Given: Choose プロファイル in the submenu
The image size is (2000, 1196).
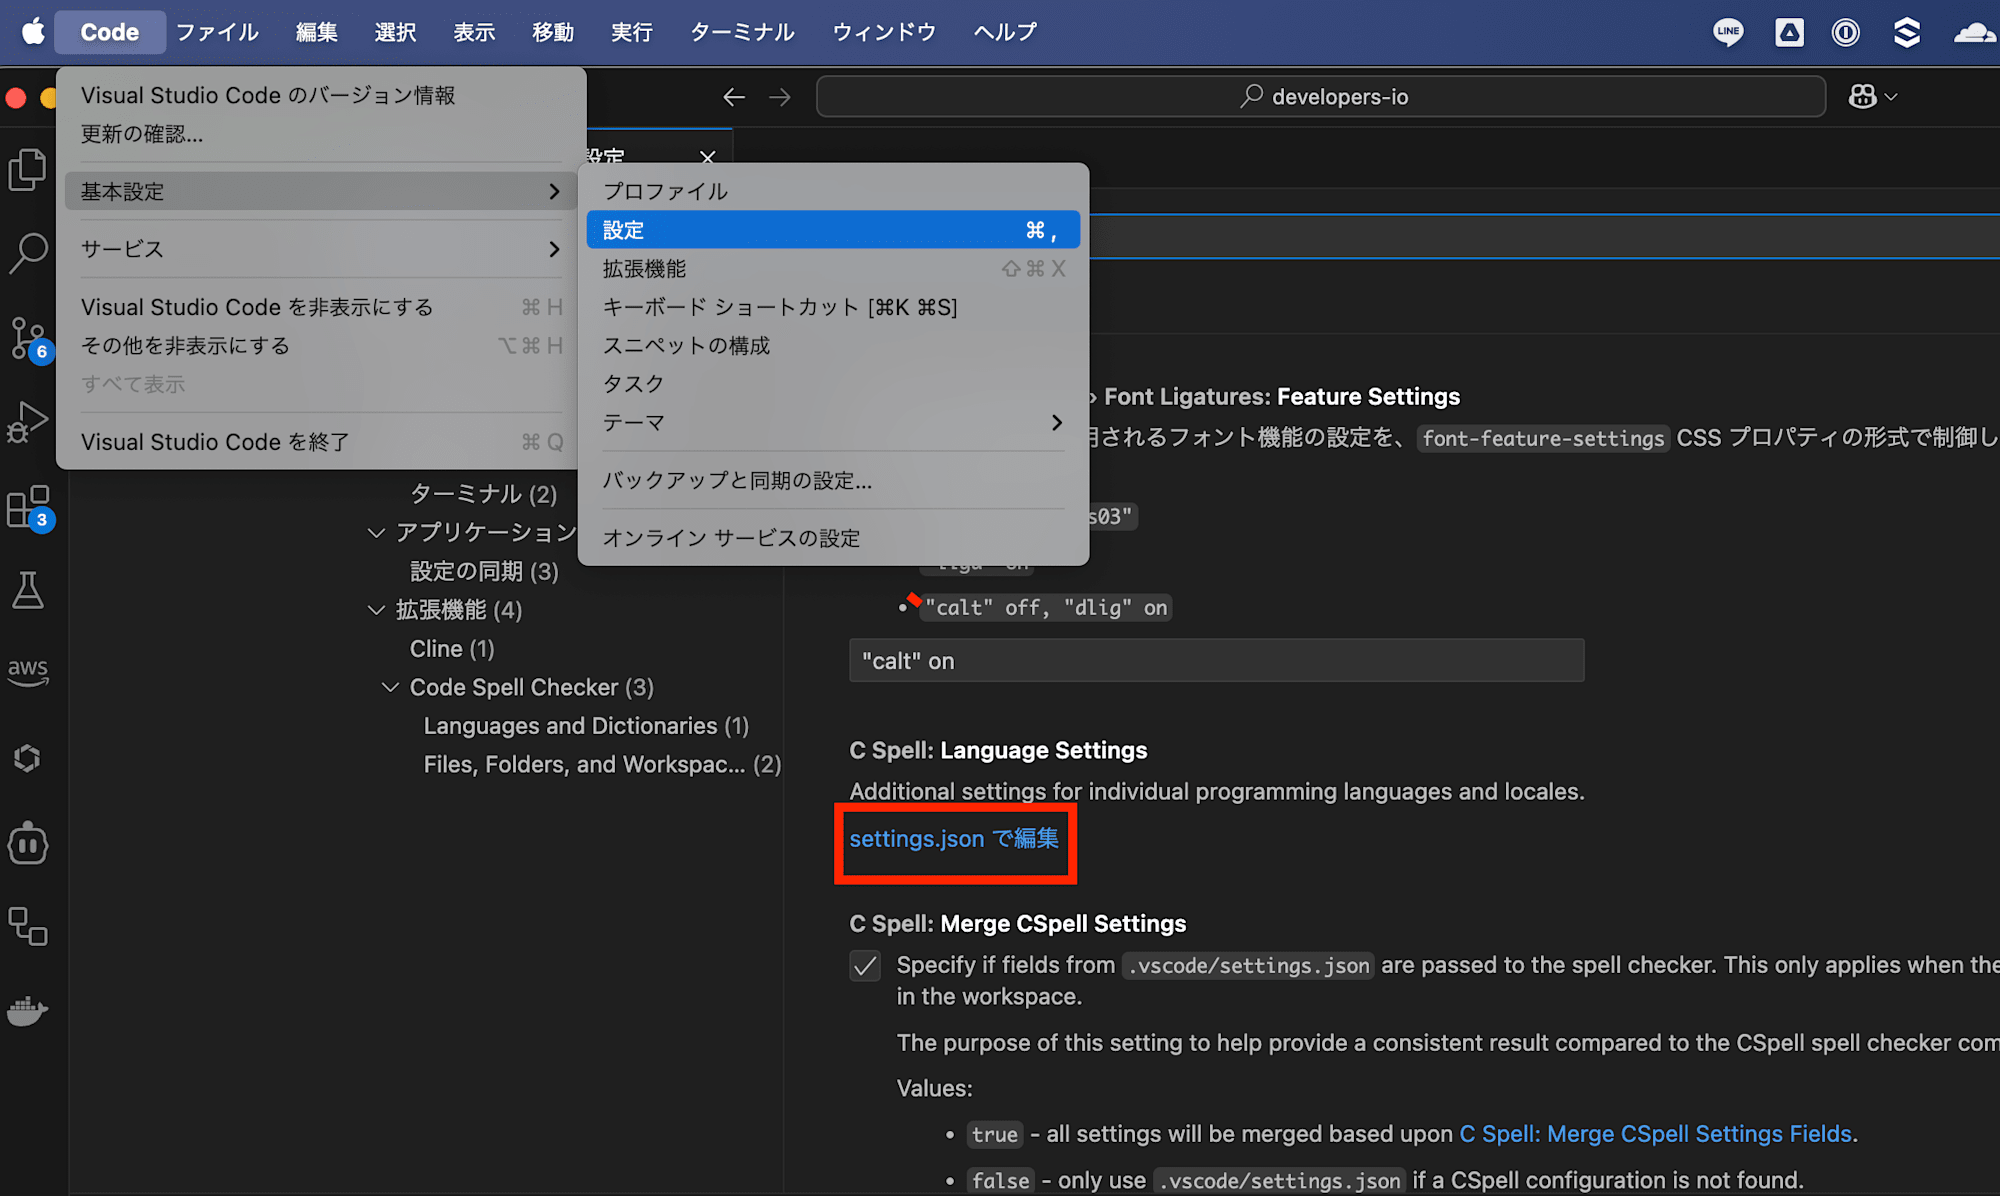Looking at the screenshot, I should [833, 191].
